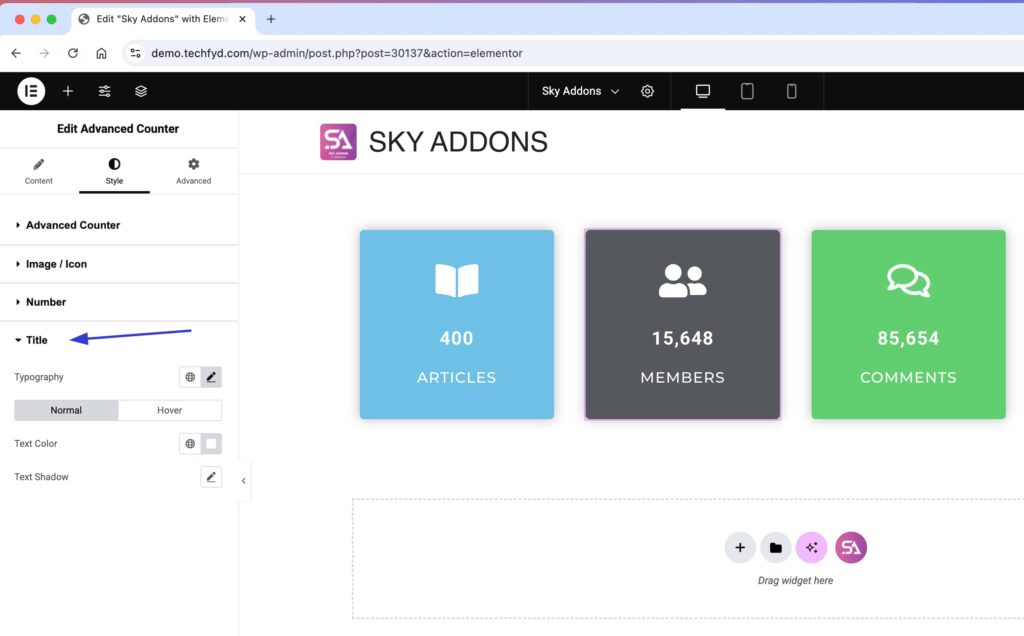
Task: Select the 85,654 counter number
Action: coord(908,338)
